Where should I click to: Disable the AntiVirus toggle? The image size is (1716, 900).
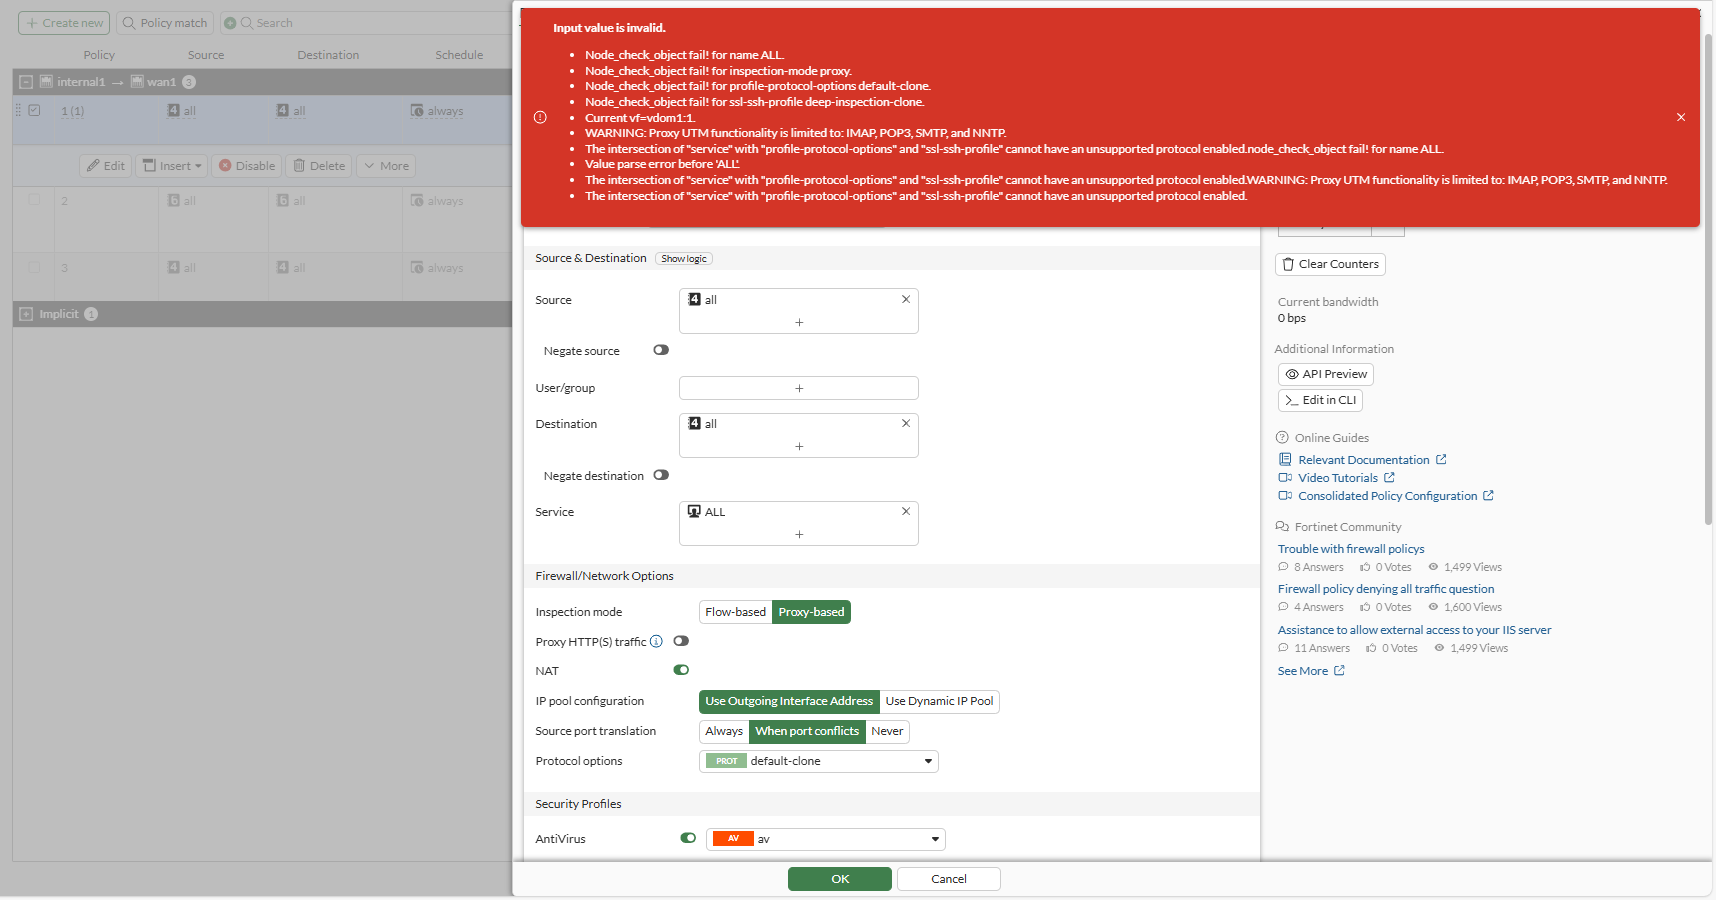(688, 838)
